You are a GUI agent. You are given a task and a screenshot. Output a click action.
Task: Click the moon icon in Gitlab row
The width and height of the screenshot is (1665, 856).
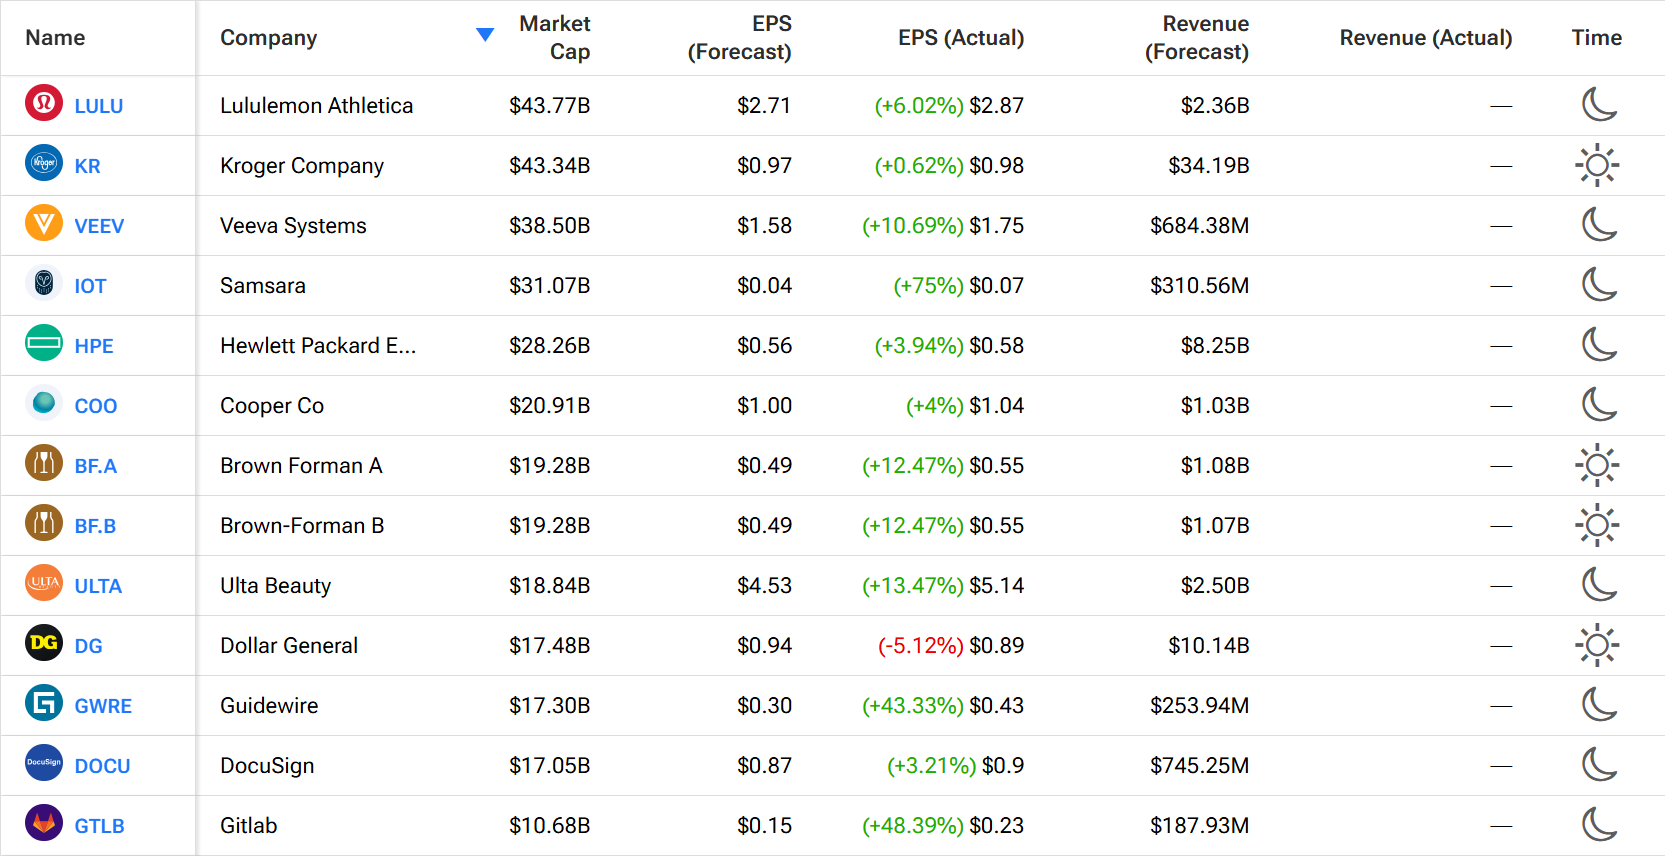(x=1599, y=824)
